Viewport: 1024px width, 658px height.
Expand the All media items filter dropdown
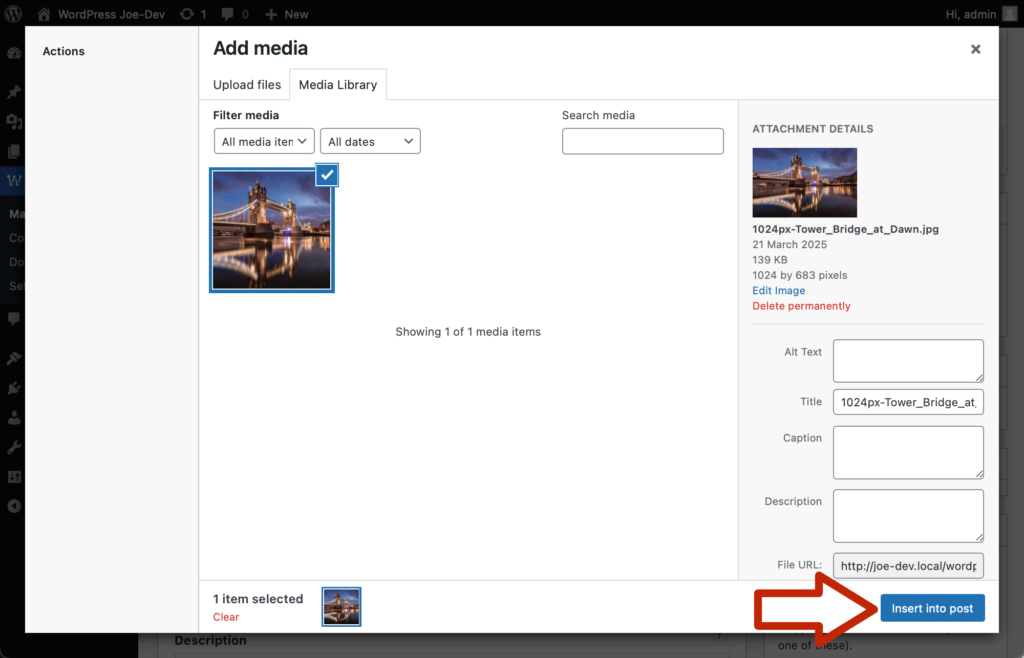pos(264,142)
